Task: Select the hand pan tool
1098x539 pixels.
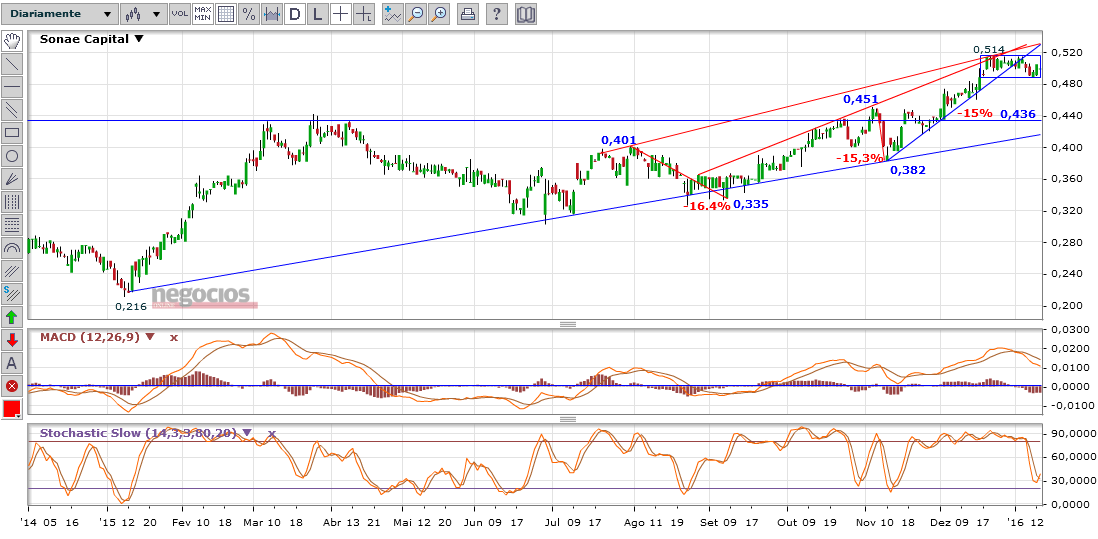Action: [12, 41]
